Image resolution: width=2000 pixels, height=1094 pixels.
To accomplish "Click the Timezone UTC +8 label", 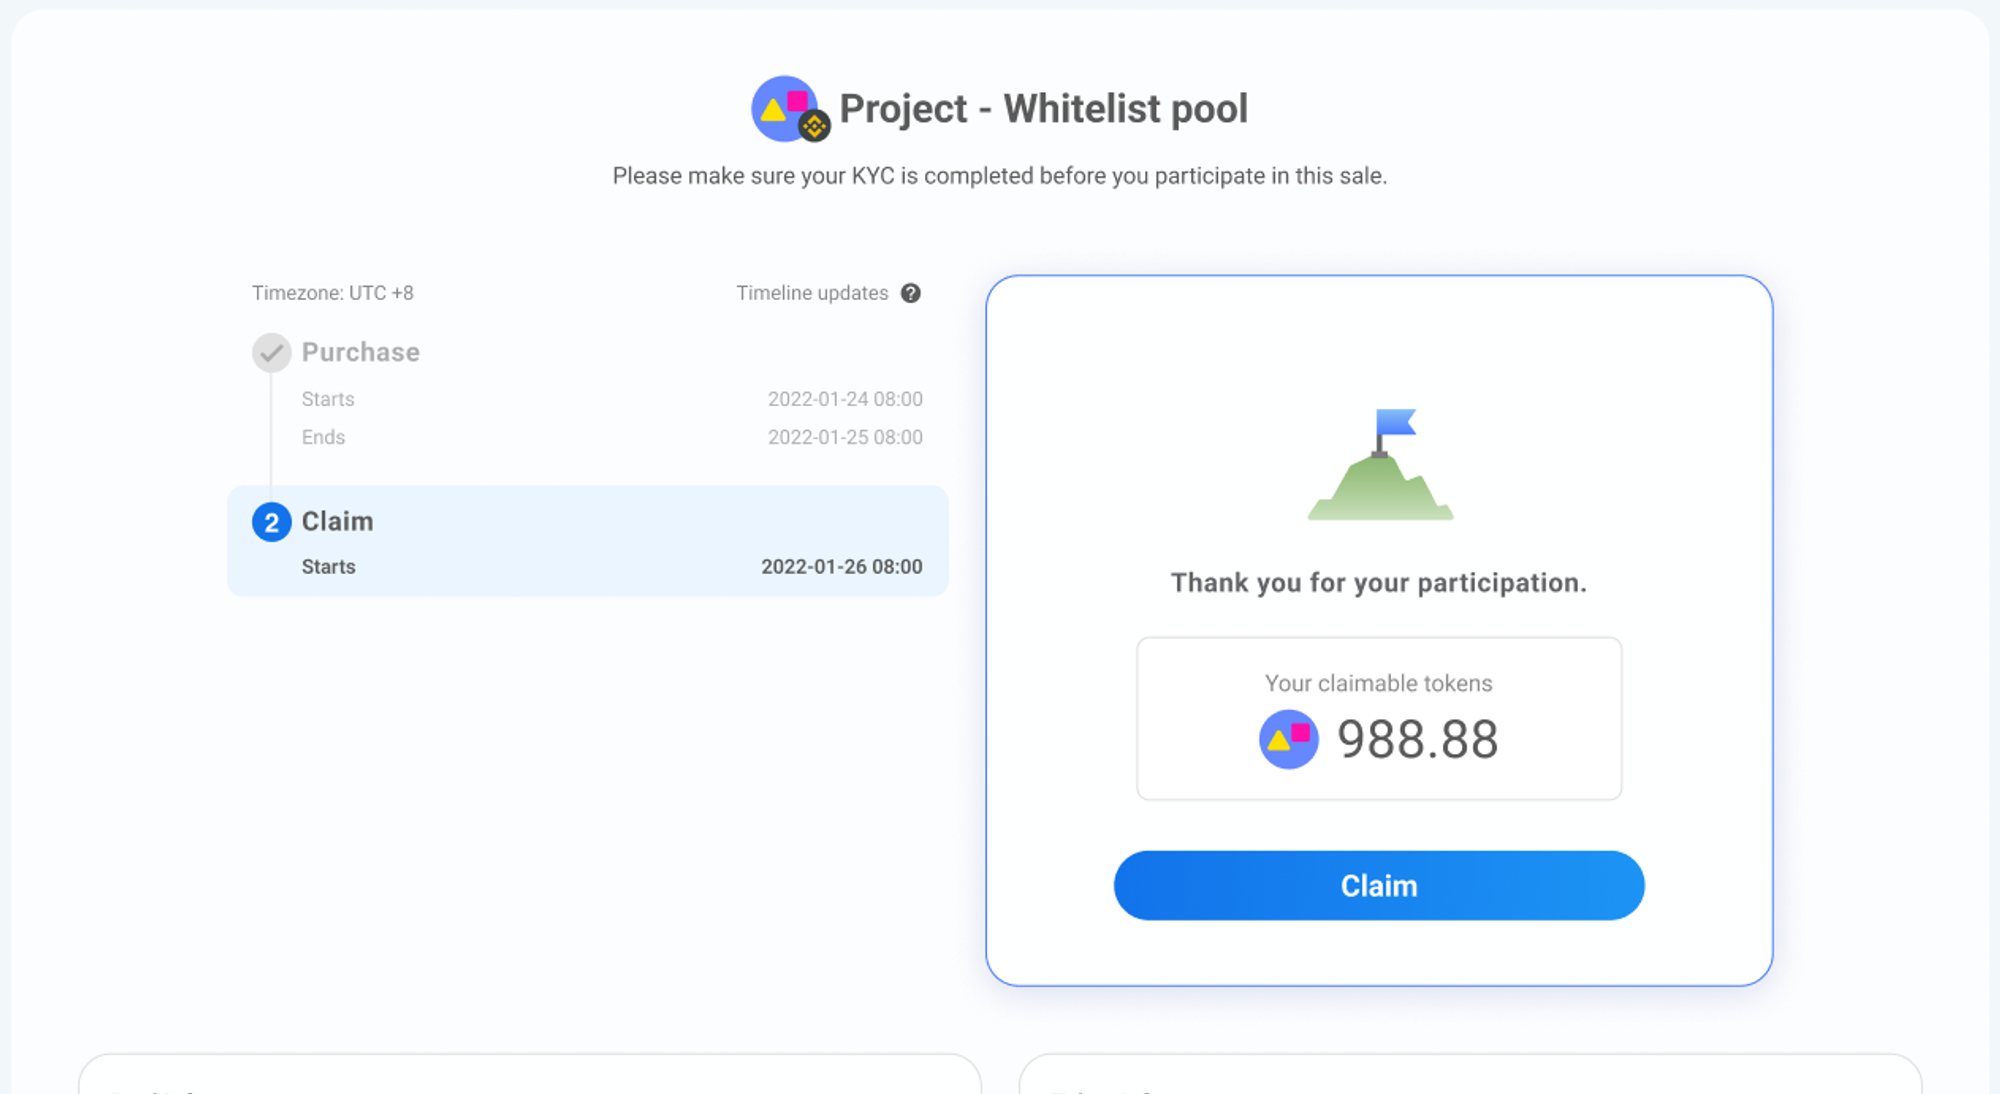I will click(x=333, y=293).
